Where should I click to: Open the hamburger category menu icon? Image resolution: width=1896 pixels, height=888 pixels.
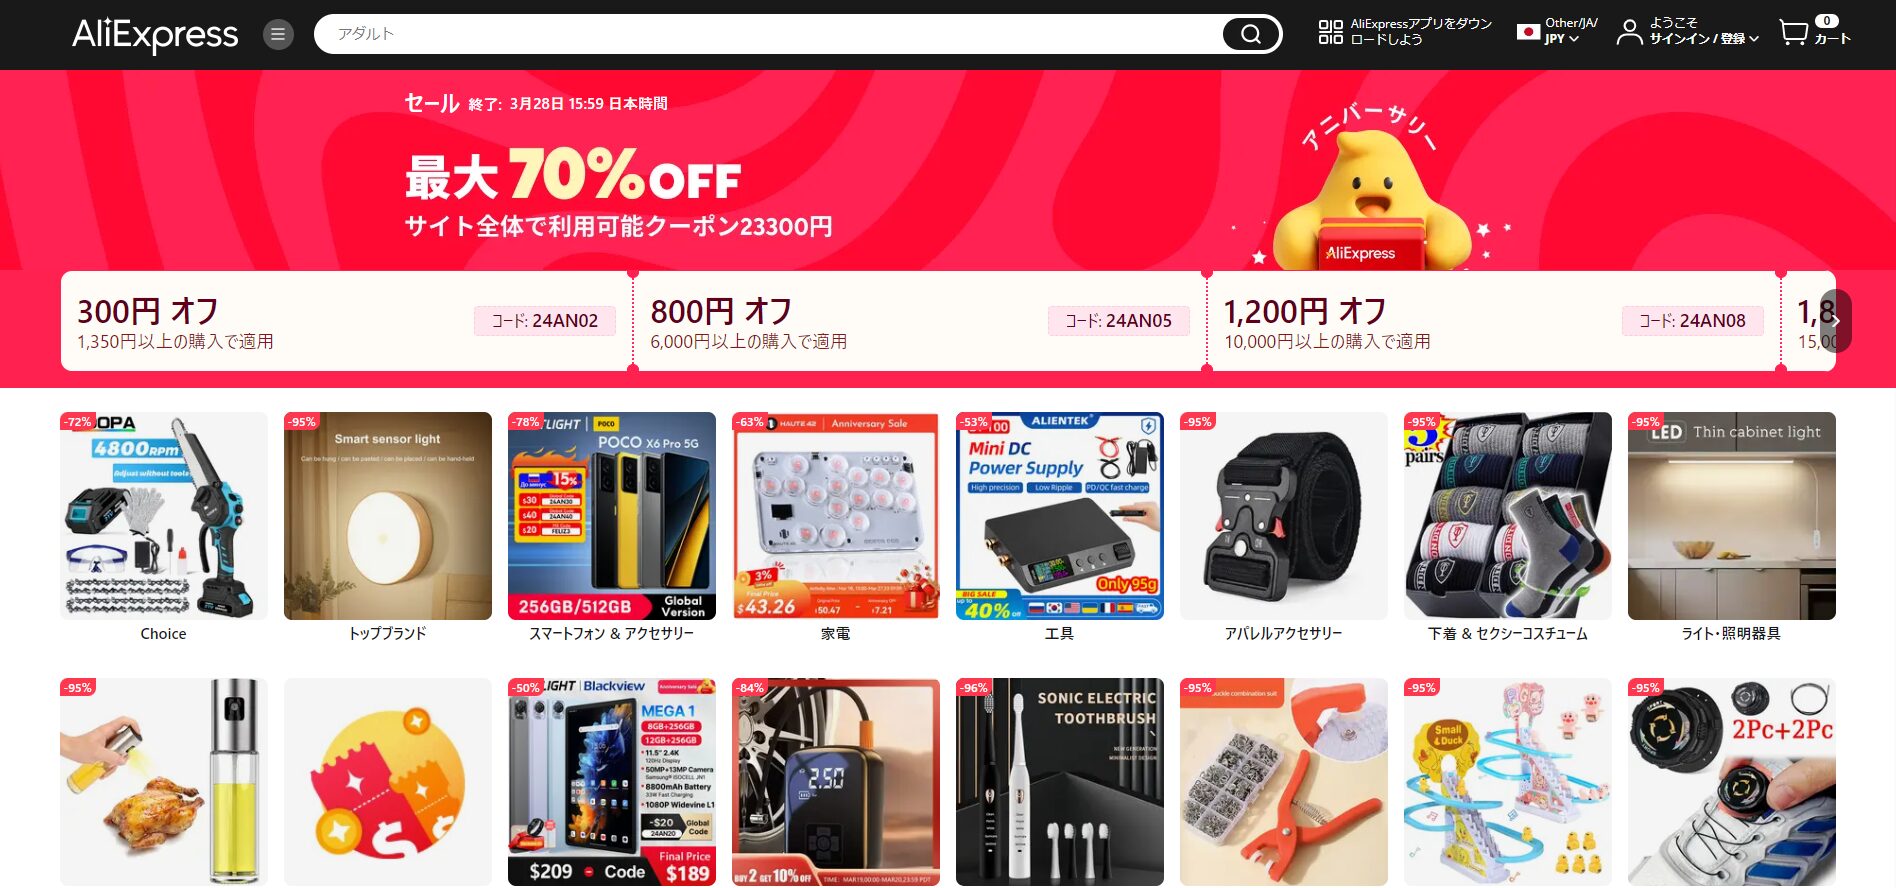click(278, 35)
